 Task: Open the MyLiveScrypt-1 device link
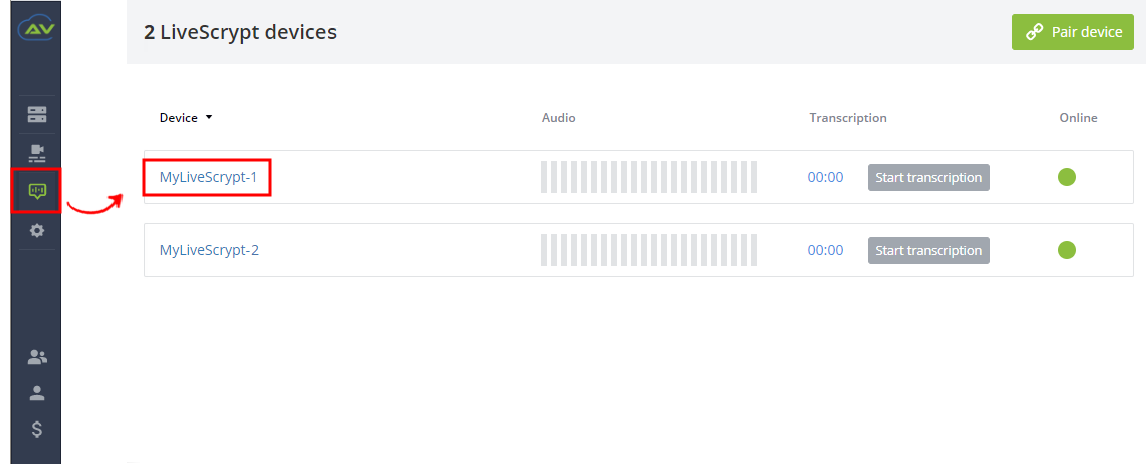pyautogui.click(x=208, y=177)
